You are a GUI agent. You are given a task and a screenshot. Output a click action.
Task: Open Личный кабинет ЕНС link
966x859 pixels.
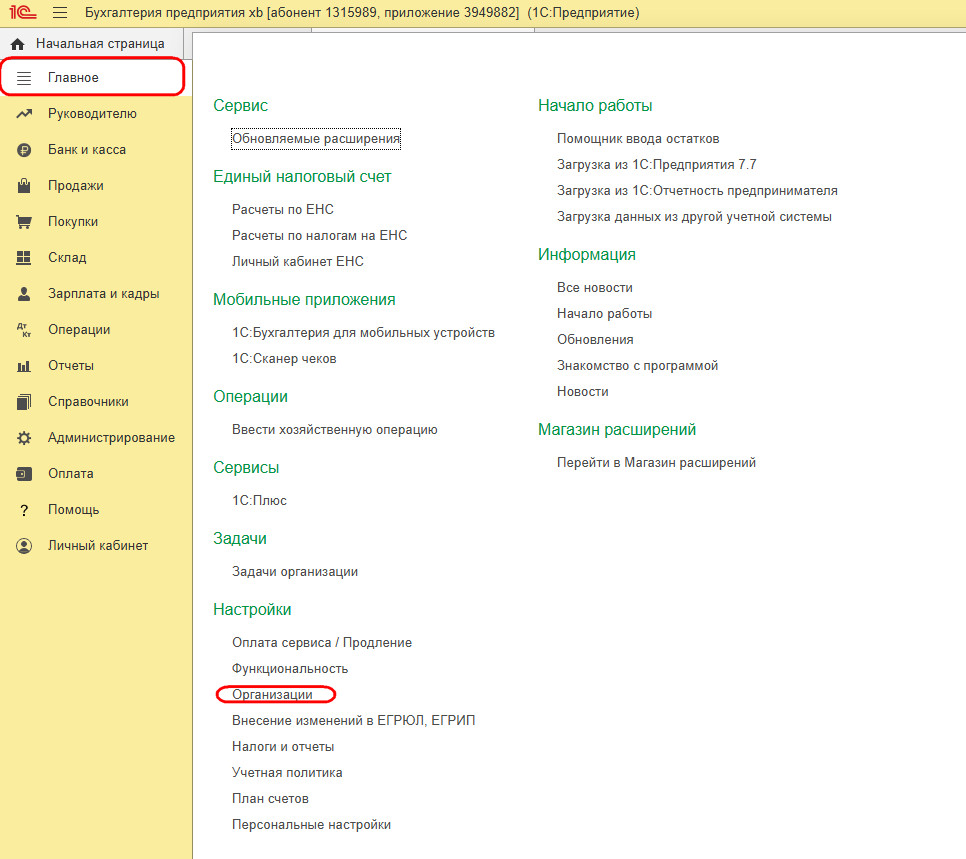(298, 261)
